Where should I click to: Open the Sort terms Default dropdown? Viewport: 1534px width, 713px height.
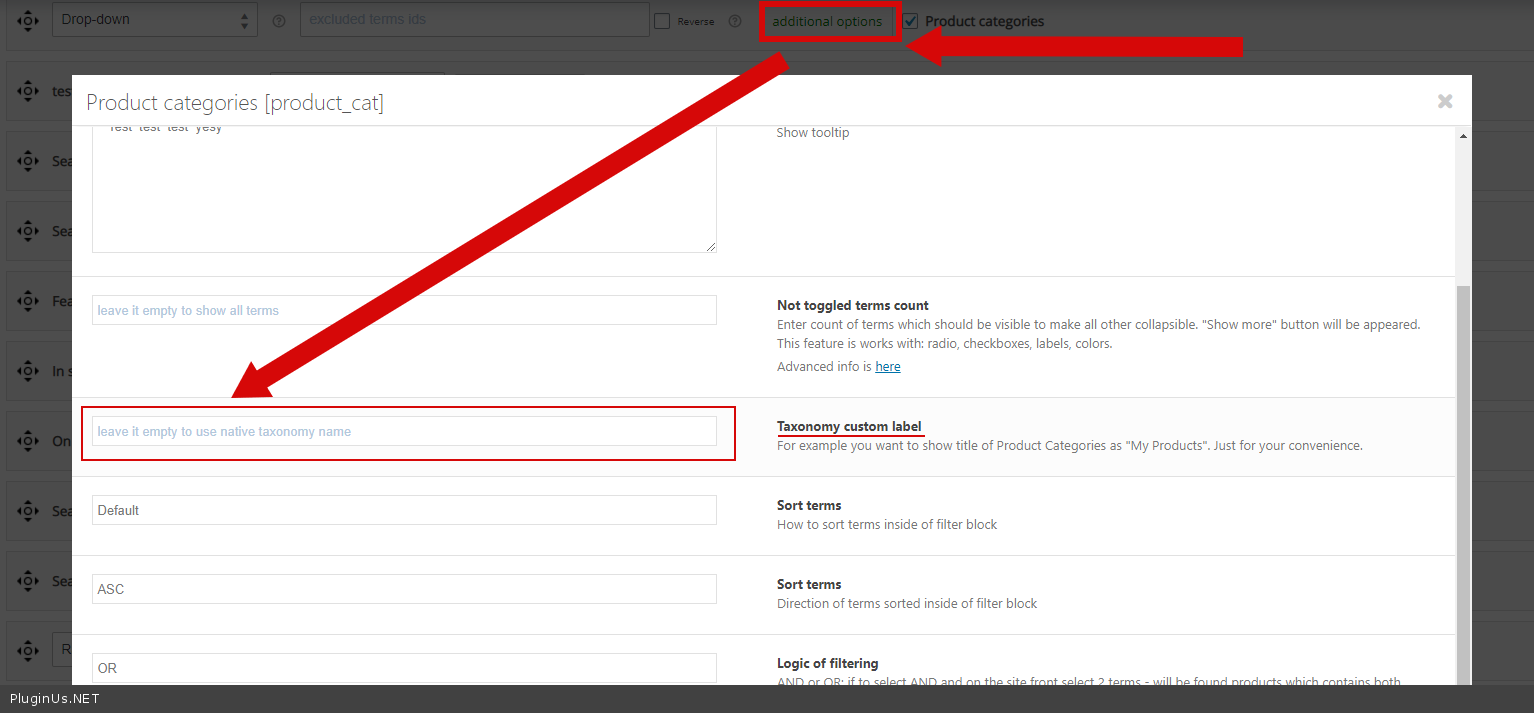pos(404,510)
